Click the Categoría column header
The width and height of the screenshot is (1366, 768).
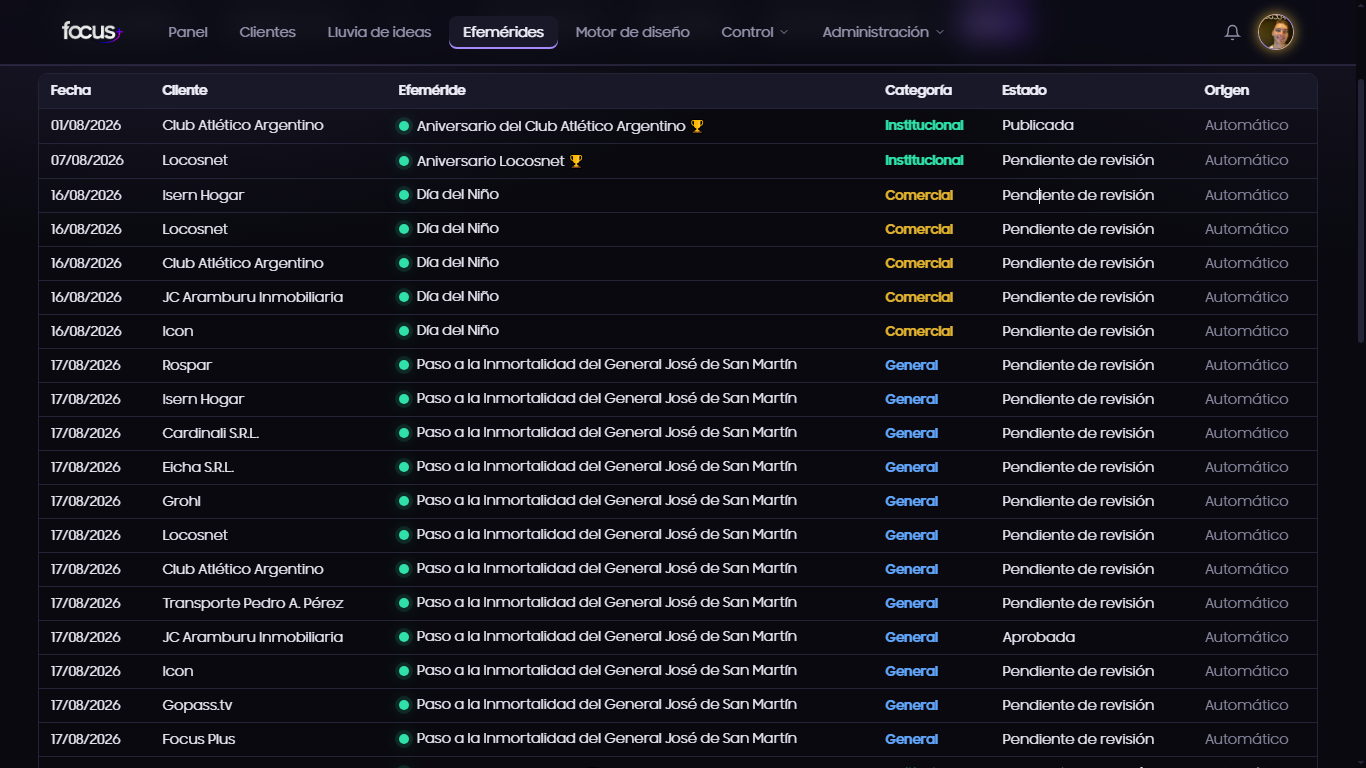click(x=918, y=90)
